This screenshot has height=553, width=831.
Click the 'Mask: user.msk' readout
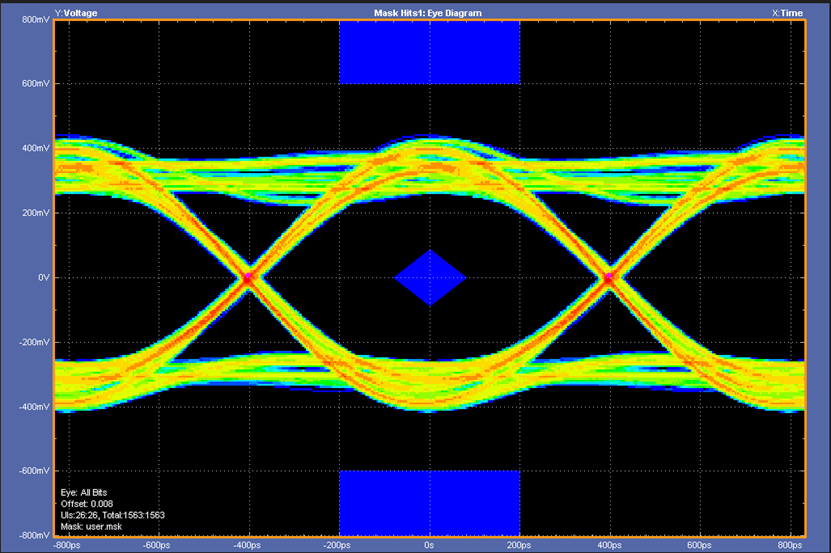[91, 526]
